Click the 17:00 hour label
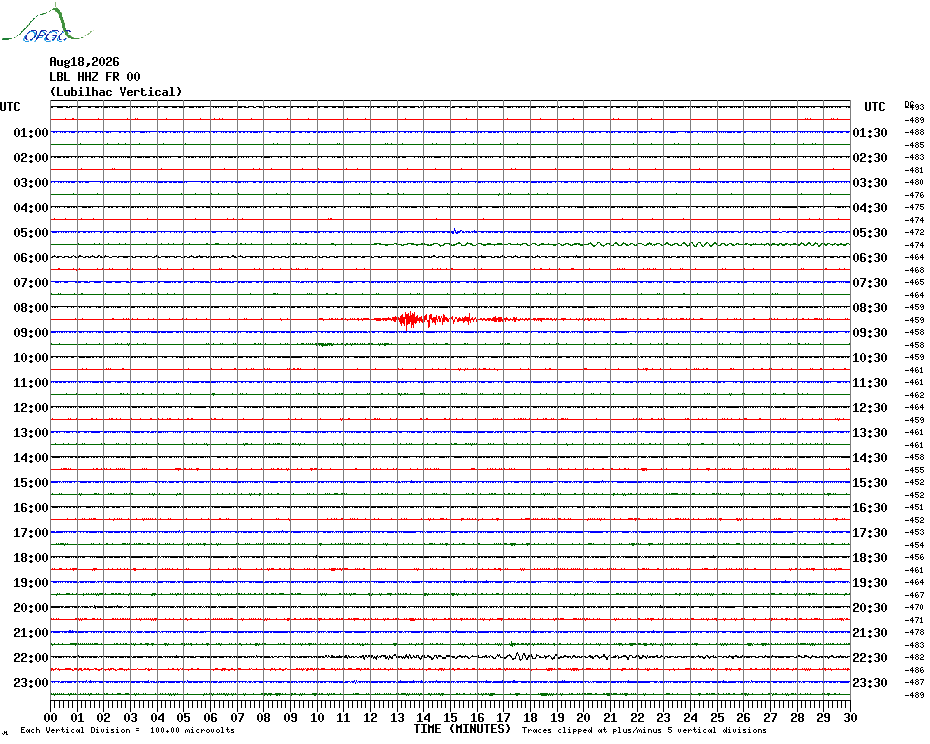The image size is (930, 744). (x=31, y=532)
